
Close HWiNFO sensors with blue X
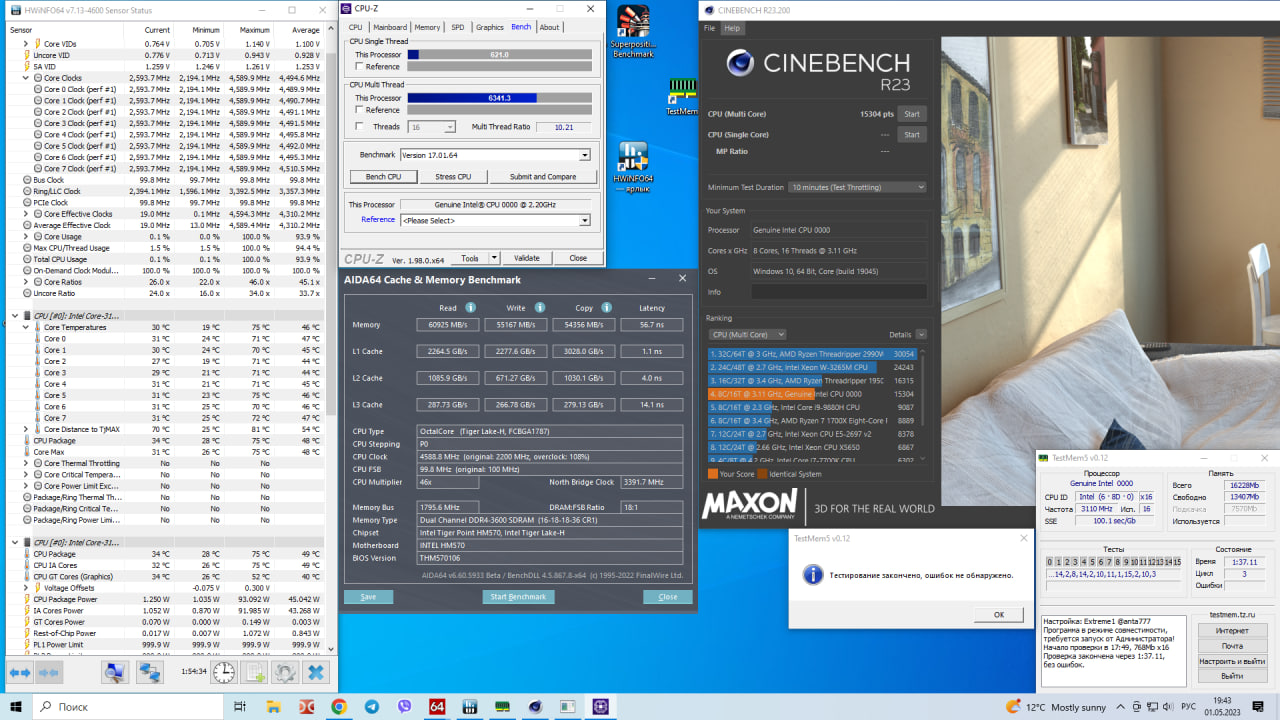point(316,673)
